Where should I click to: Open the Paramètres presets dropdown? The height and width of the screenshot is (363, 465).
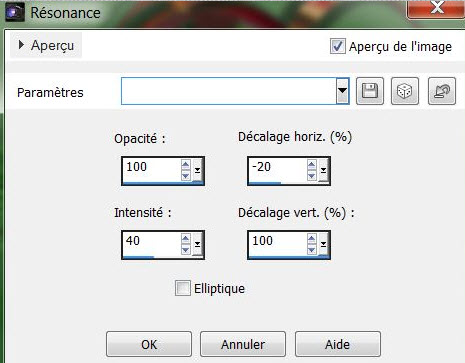click(x=342, y=91)
